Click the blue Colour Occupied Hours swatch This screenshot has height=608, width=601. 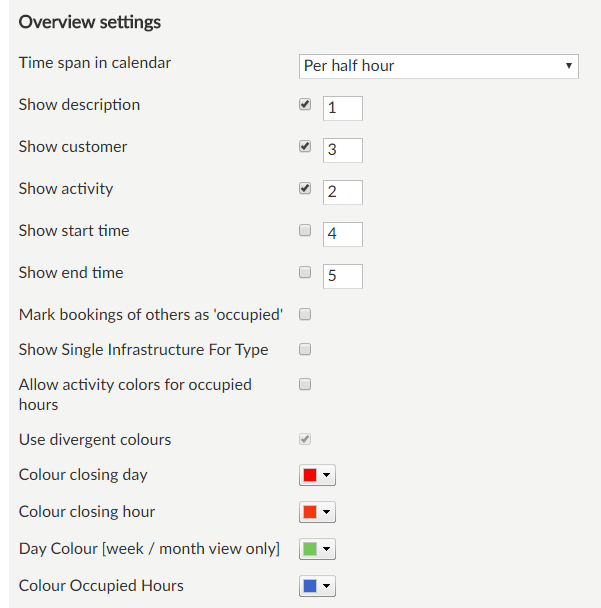tap(310, 587)
